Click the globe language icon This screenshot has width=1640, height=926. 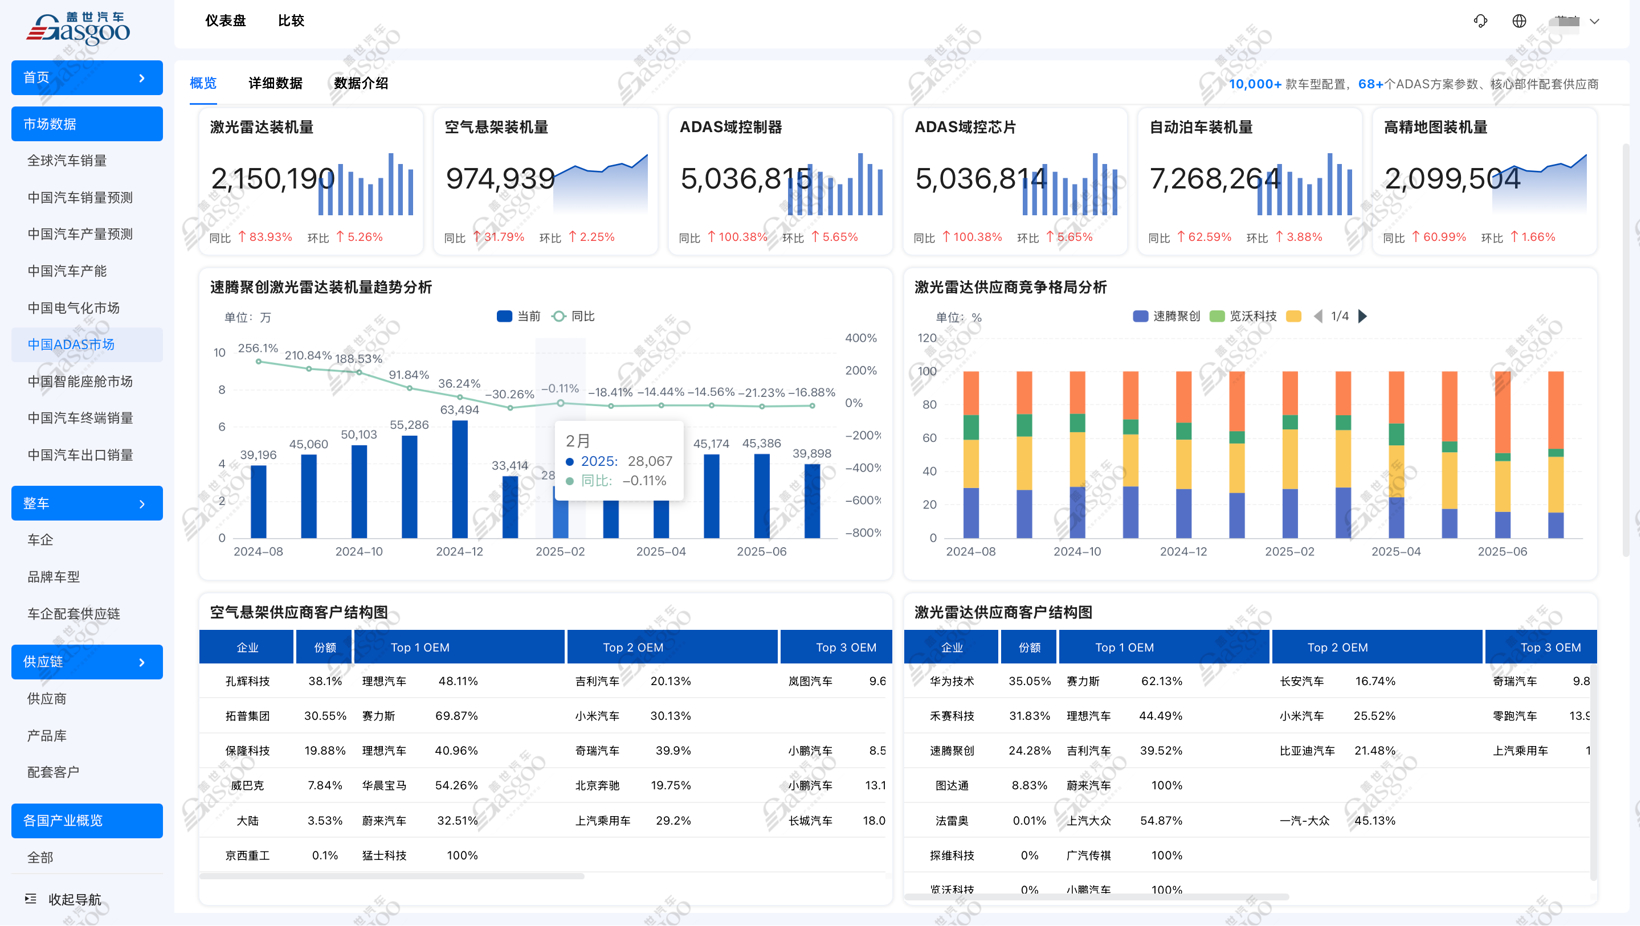click(x=1519, y=21)
